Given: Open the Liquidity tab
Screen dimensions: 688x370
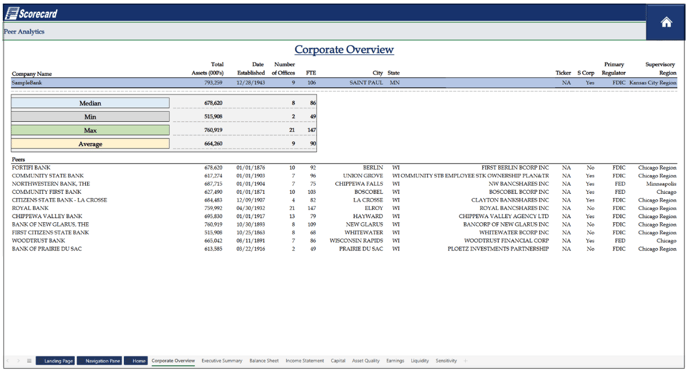Looking at the screenshot, I should tap(419, 361).
